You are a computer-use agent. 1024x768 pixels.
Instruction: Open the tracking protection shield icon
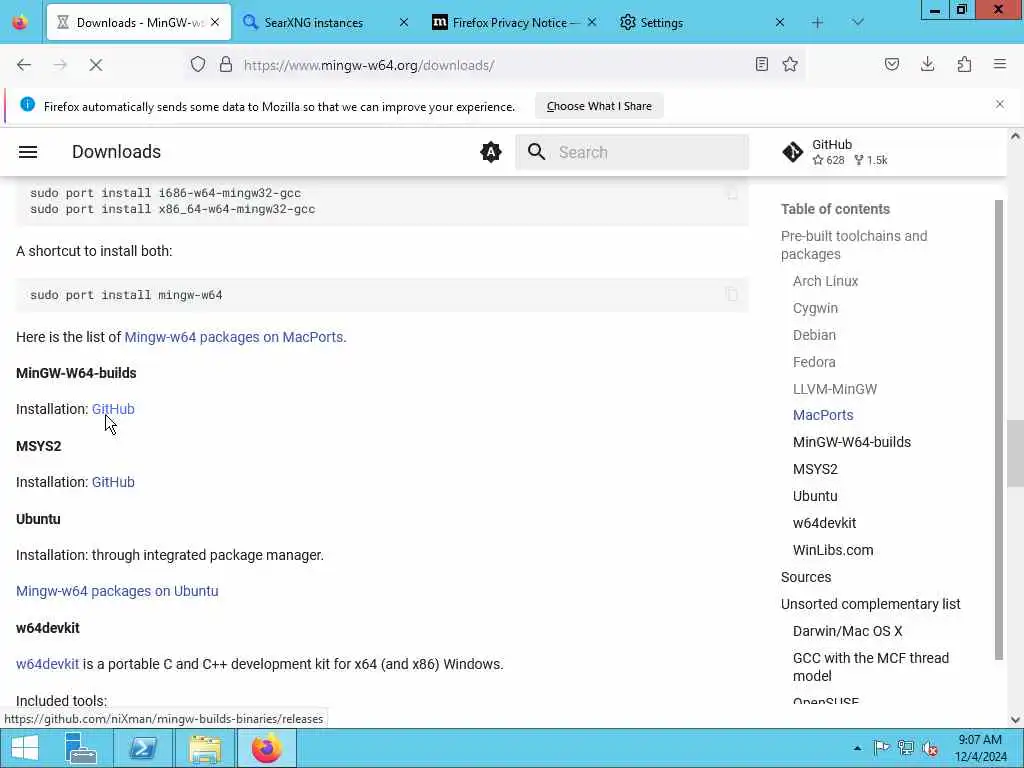pyautogui.click(x=198, y=64)
